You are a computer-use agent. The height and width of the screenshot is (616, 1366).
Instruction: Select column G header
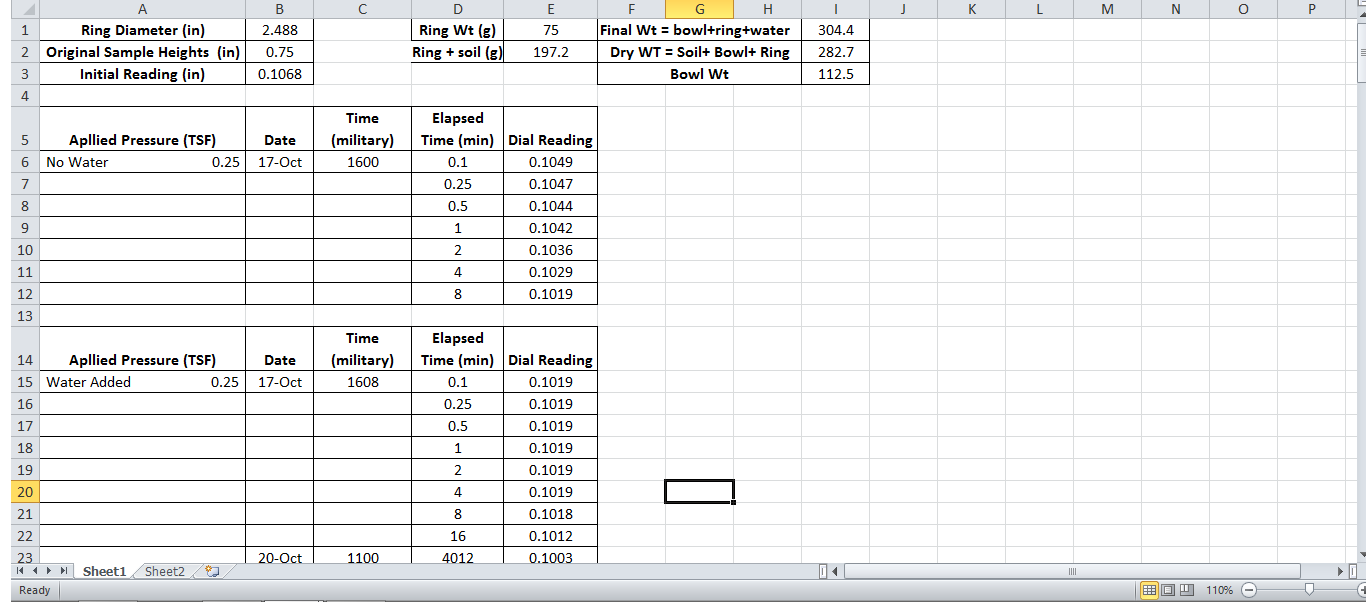699,8
